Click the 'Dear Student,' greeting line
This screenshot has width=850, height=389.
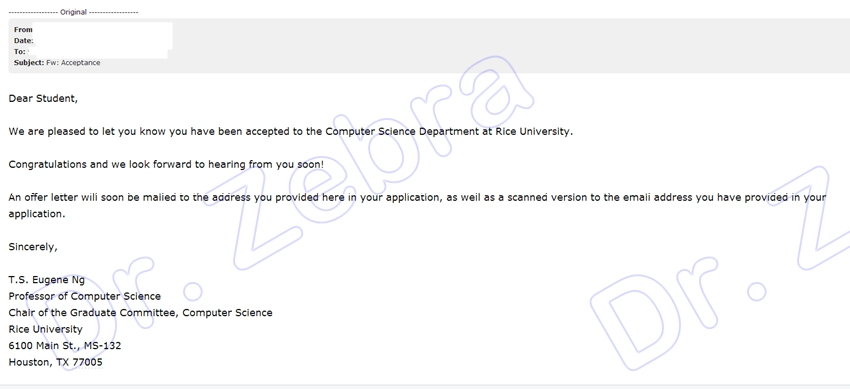pyautogui.click(x=43, y=99)
